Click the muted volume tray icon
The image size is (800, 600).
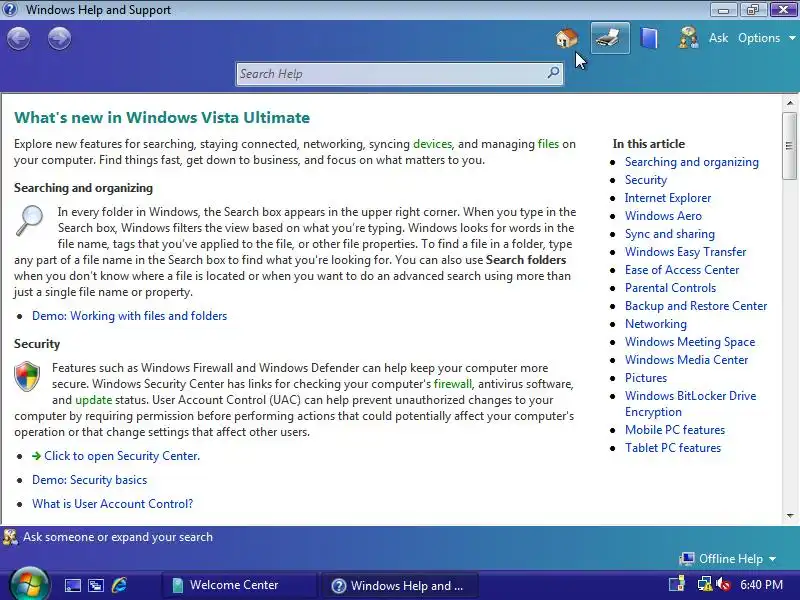[723, 584]
